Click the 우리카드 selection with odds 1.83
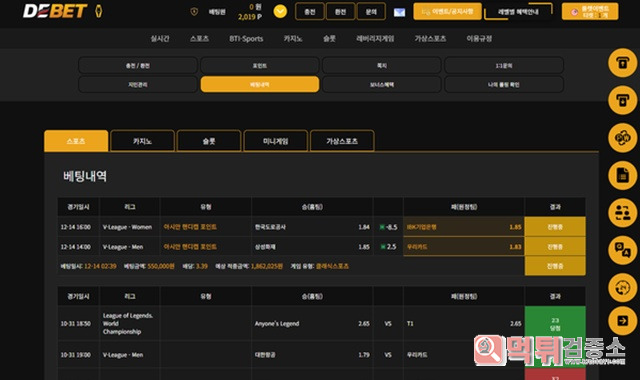Image resolution: width=640 pixels, height=380 pixels. [464, 247]
